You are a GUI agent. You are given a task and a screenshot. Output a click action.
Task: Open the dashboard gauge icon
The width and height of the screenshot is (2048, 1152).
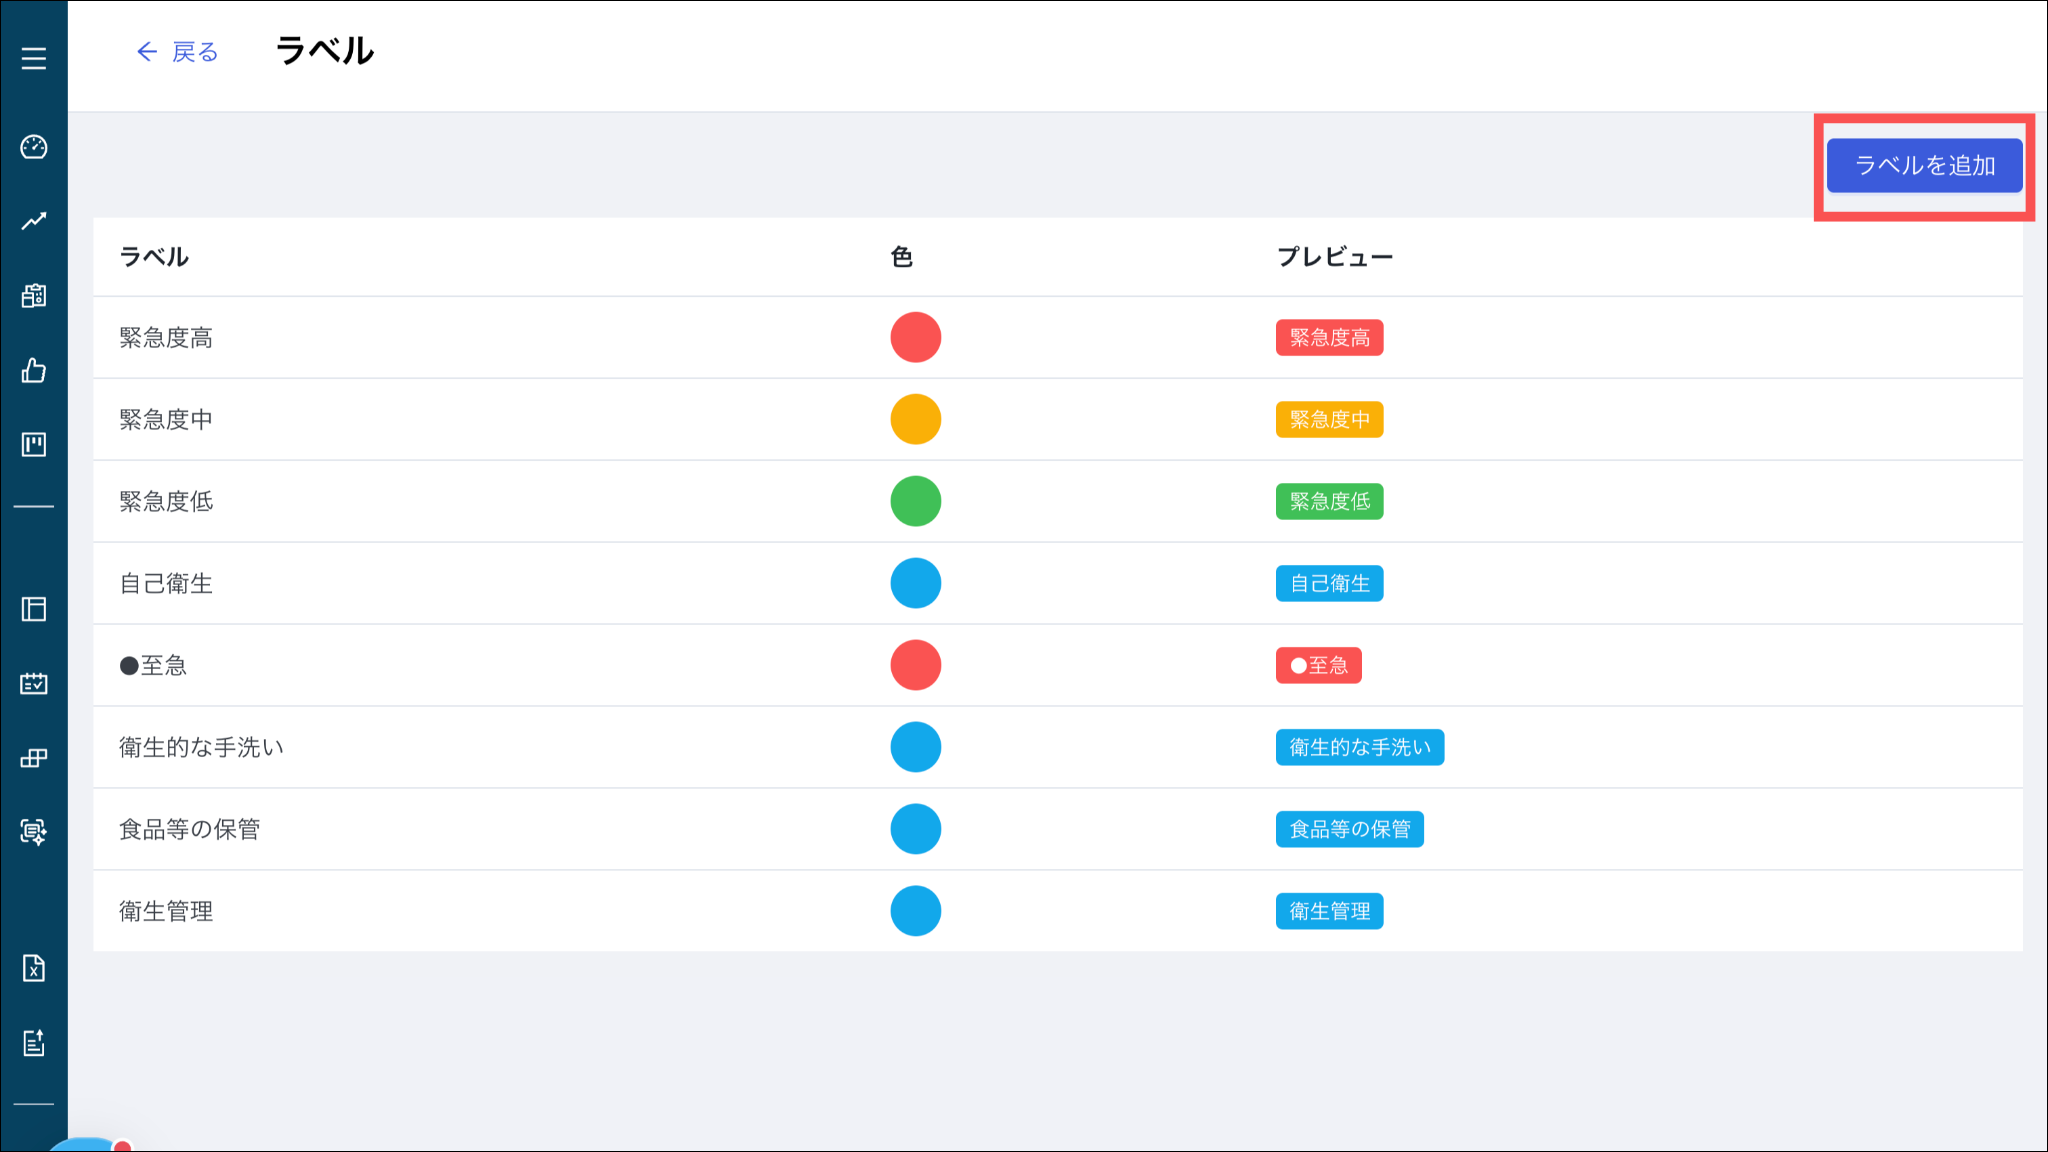(34, 147)
